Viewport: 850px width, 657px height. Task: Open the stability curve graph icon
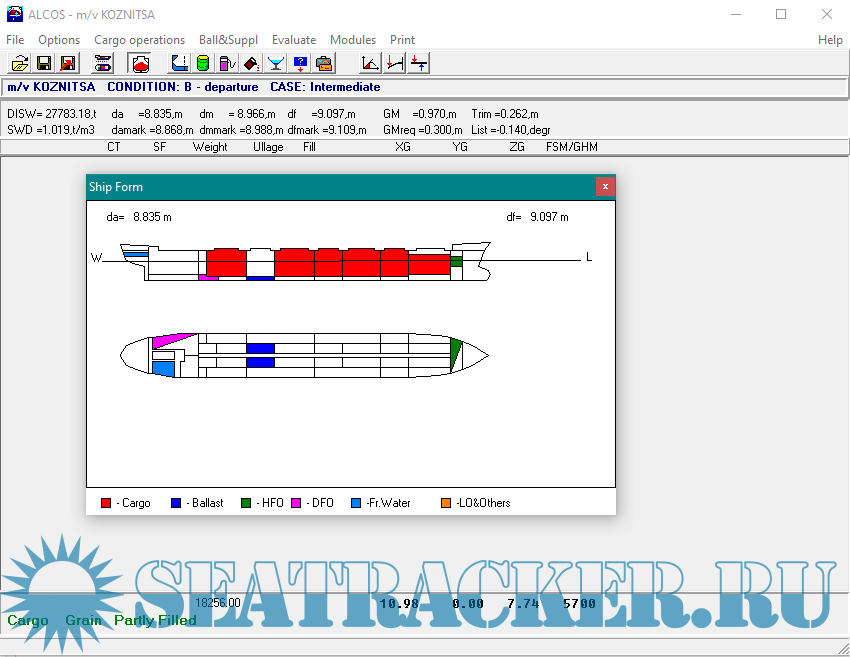(370, 63)
